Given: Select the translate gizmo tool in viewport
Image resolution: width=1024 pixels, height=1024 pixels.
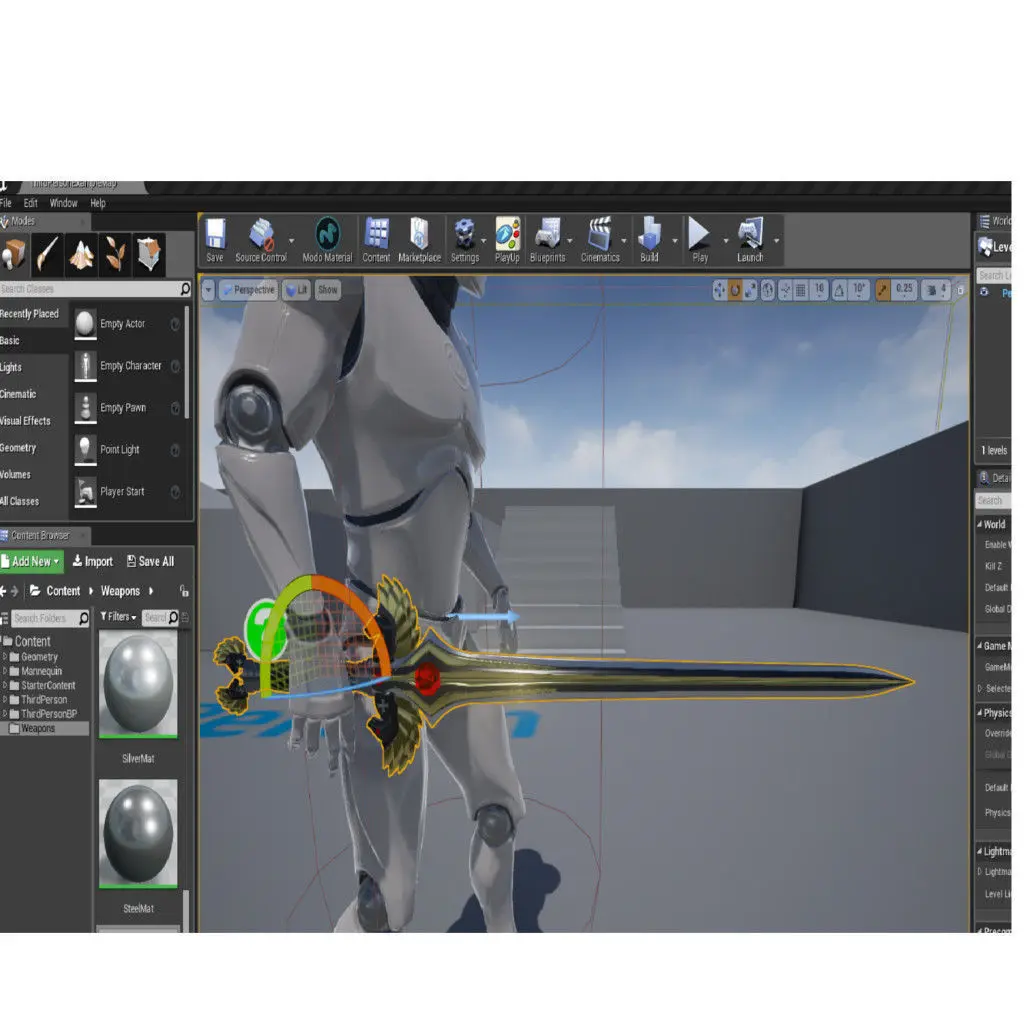Looking at the screenshot, I should [x=719, y=290].
